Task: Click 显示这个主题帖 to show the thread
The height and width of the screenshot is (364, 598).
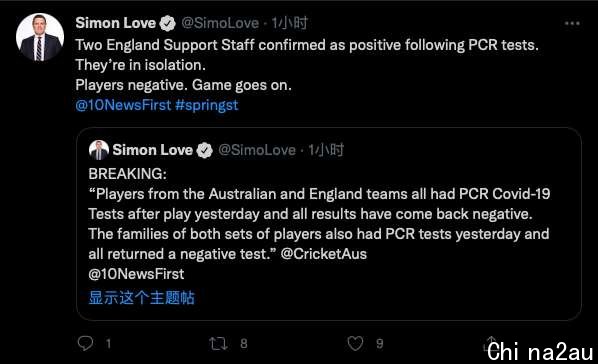Action: [141, 298]
